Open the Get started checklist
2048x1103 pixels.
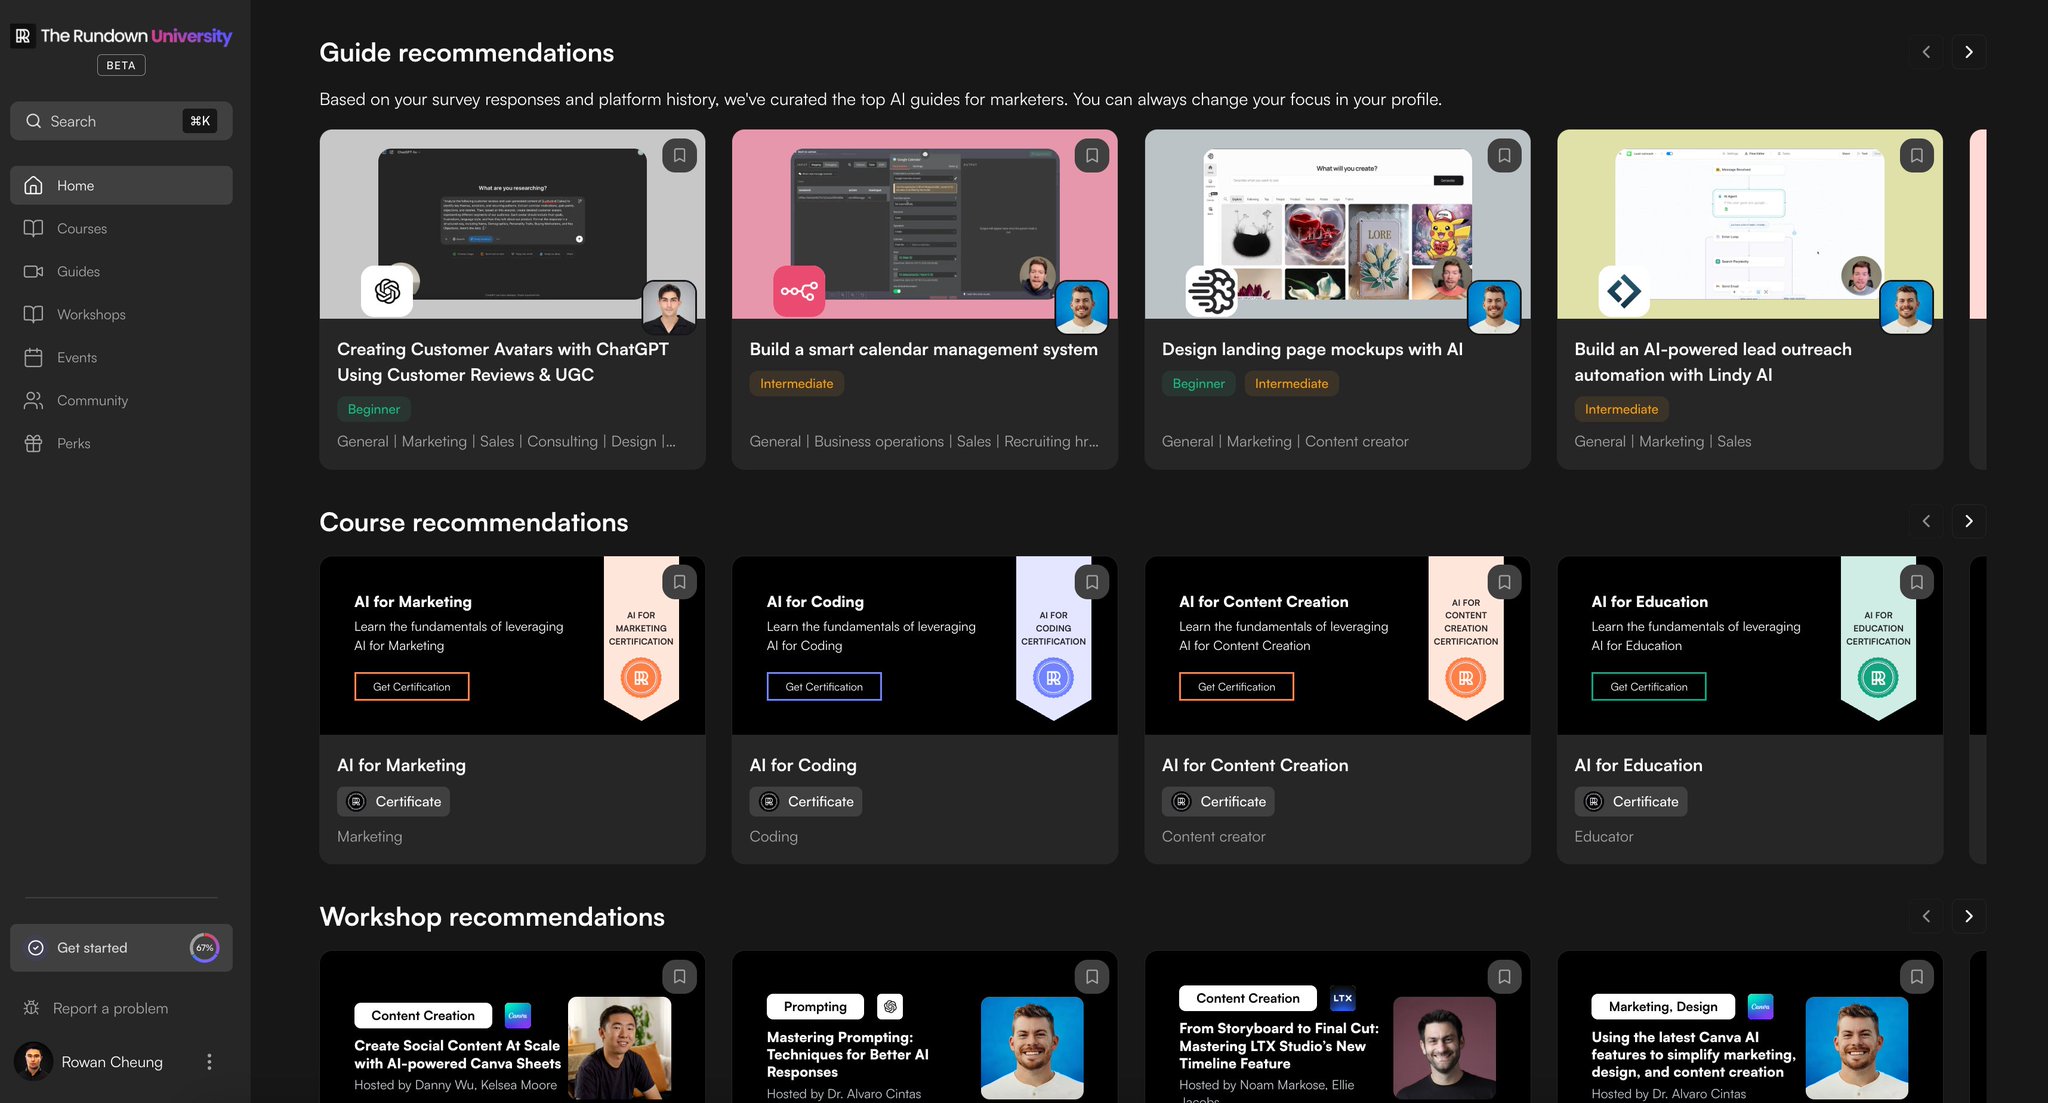(x=121, y=948)
